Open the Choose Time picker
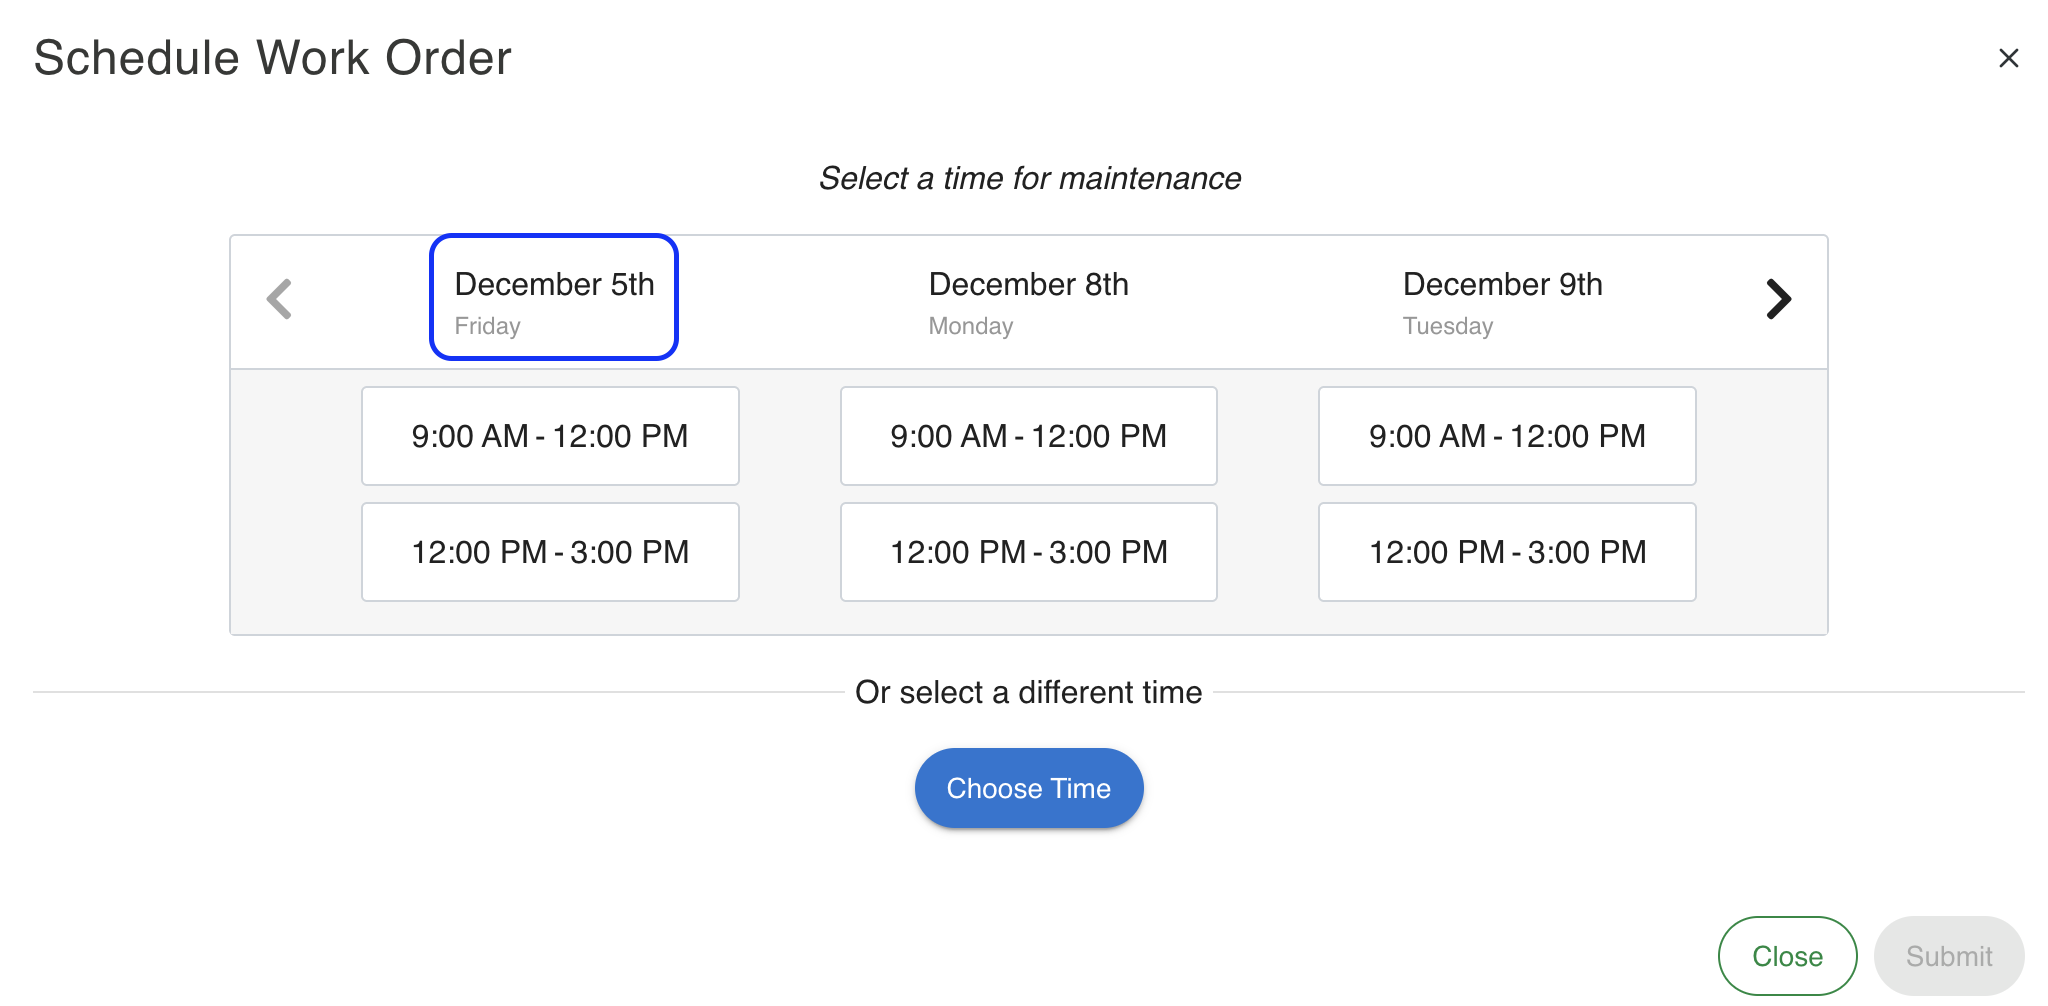Viewport: 2048px width, 1006px height. click(x=1028, y=788)
